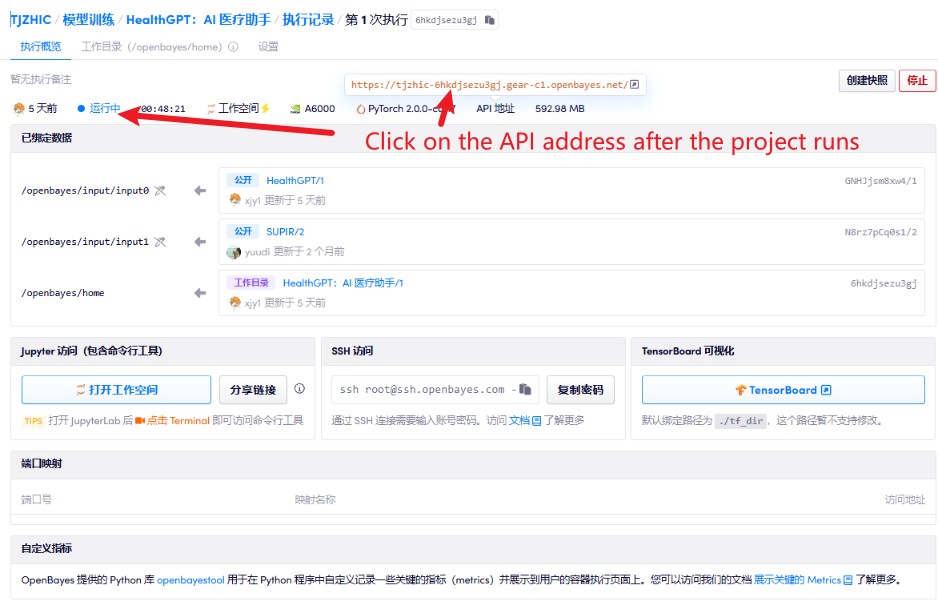Click the API 地址 label
Viewport: 938px width, 607px height.
[x=495, y=109]
